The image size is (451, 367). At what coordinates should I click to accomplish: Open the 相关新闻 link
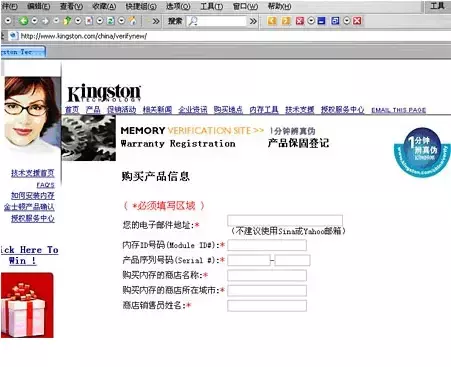(157, 110)
